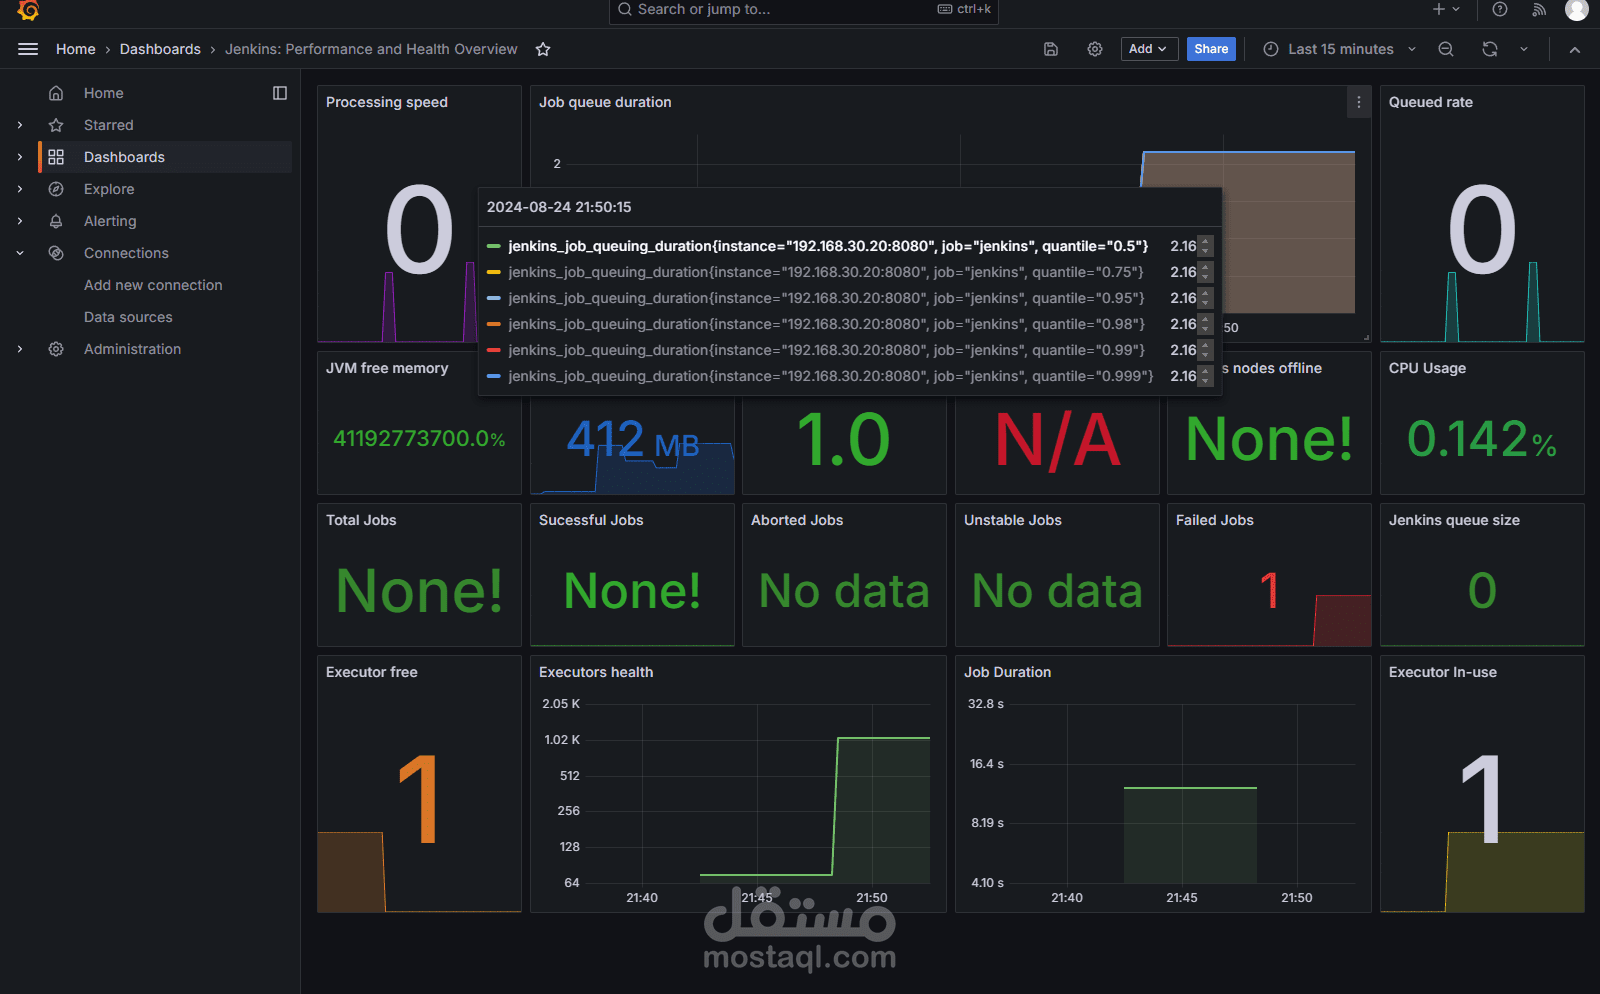The width and height of the screenshot is (1600, 994).
Task: Expand the Starred section chevron
Action: tap(20, 125)
